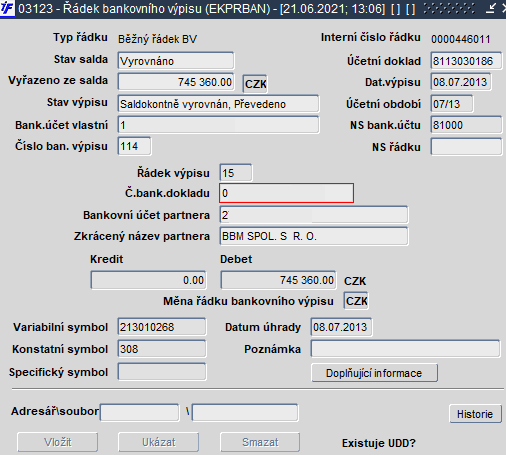Open the Historie button
Viewport: 506px width, 455px height.
tap(475, 414)
